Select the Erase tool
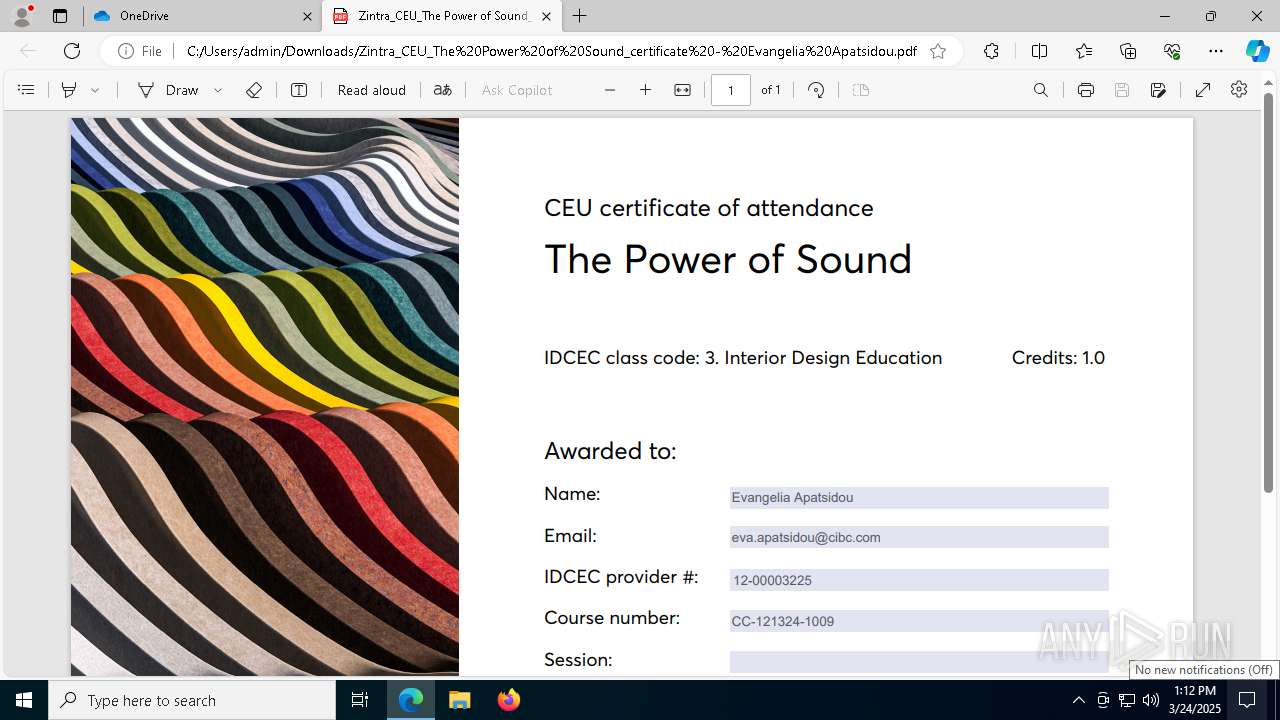 [254, 90]
